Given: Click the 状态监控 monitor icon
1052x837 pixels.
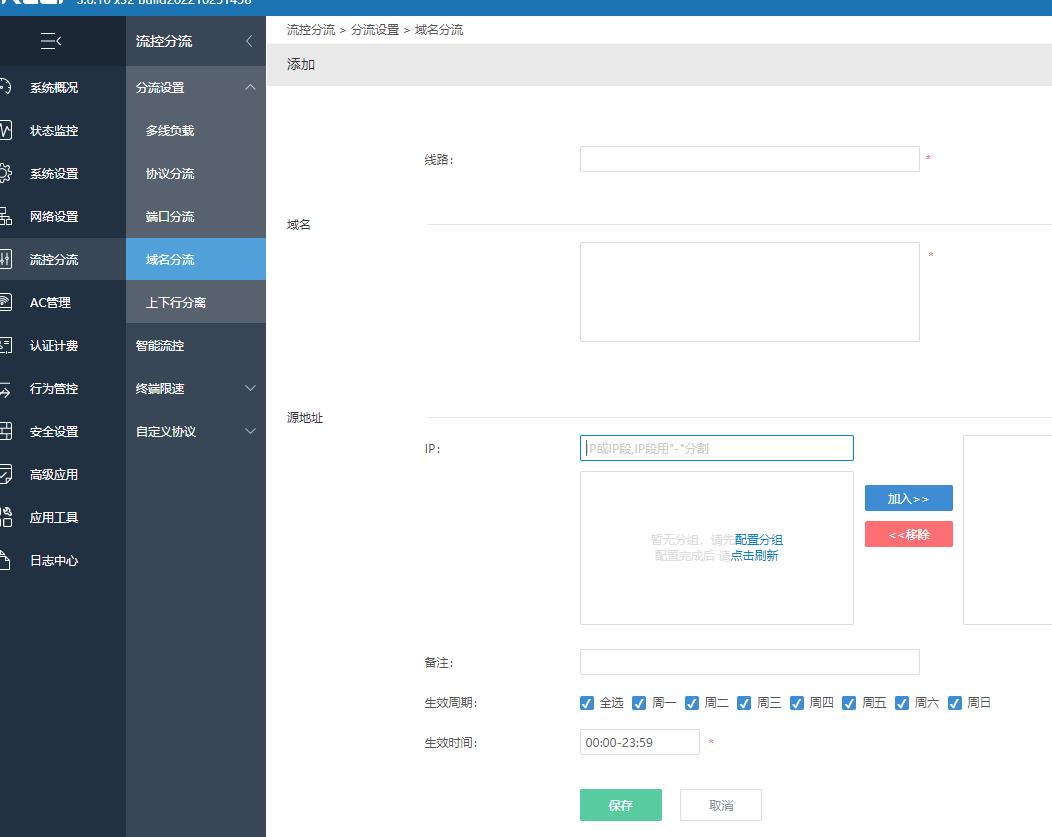Looking at the screenshot, I should point(5,130).
